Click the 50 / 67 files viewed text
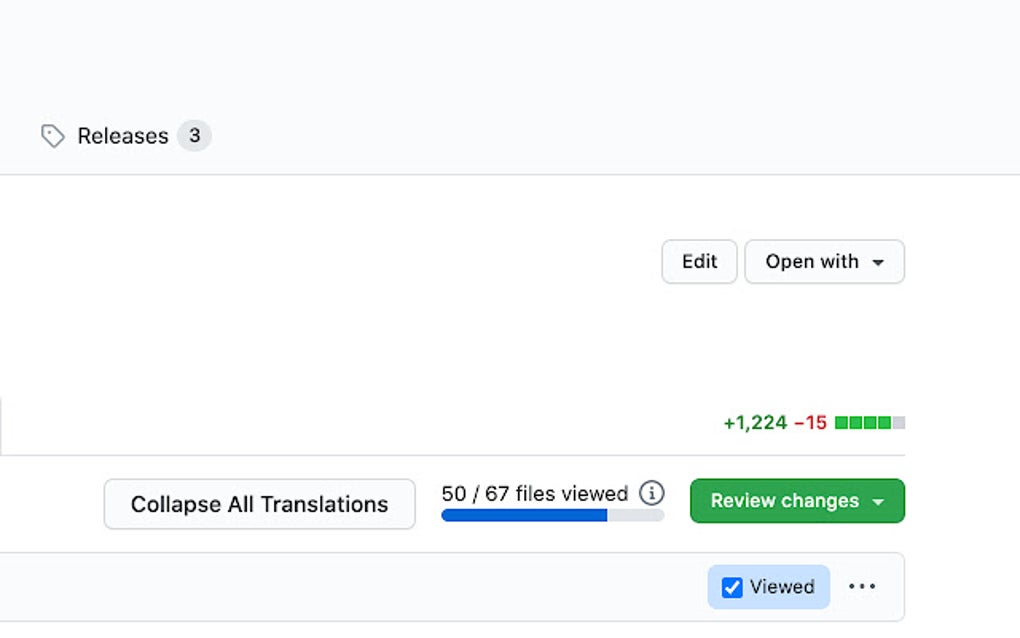The width and height of the screenshot is (1020, 638). pyautogui.click(x=533, y=493)
